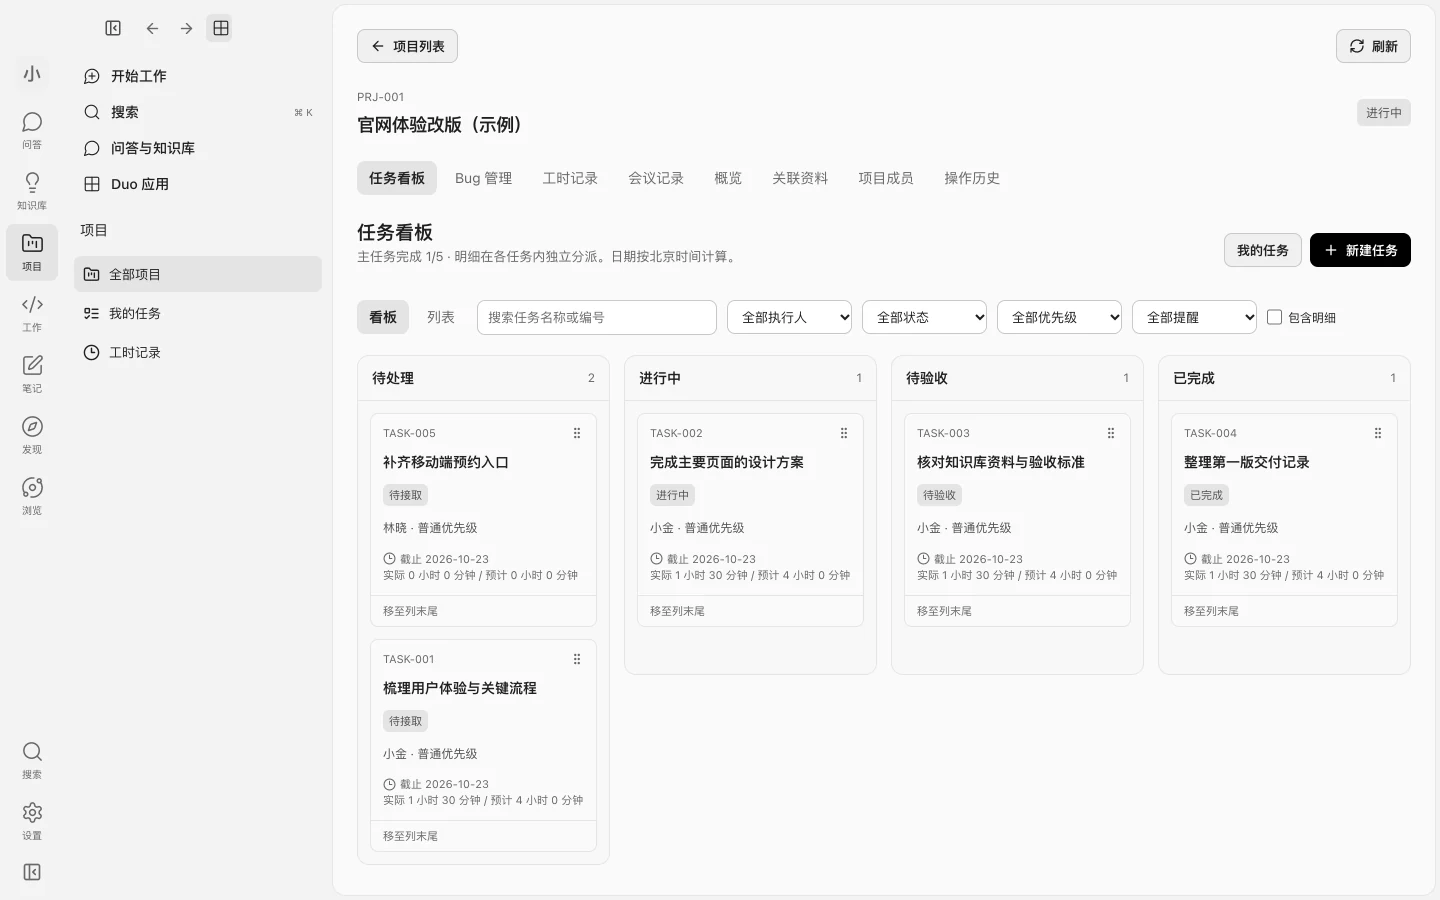Click the 我的任务 button beside 新建任务
This screenshot has height=900, width=1440.
tap(1263, 250)
